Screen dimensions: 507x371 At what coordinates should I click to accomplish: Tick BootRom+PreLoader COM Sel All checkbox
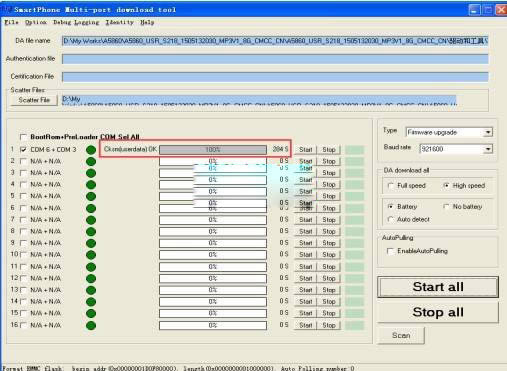coord(23,137)
